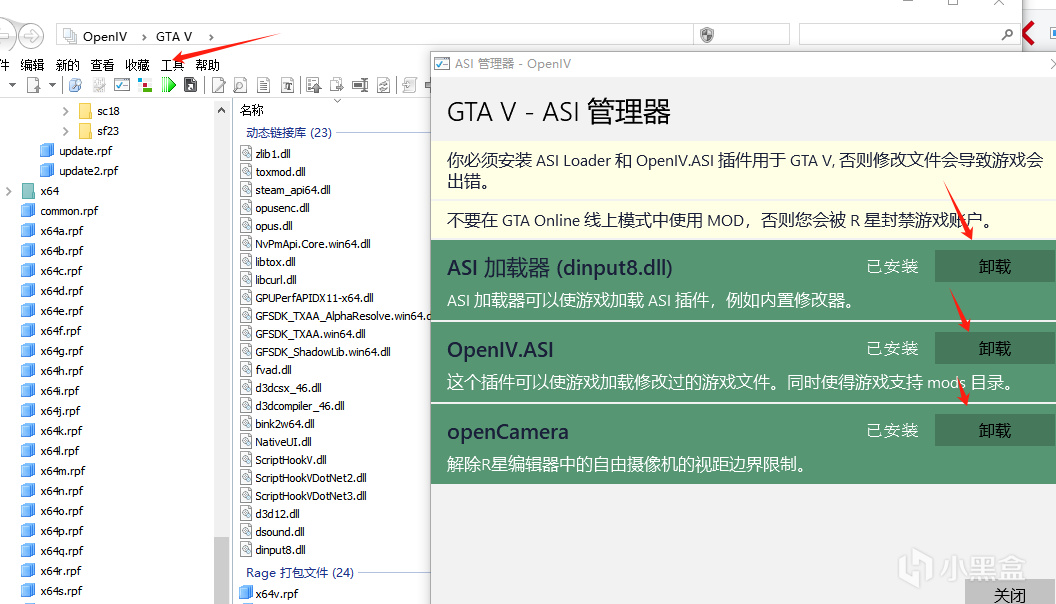Image resolution: width=1056 pixels, height=604 pixels.
Task: Select x64v.rpf in file list
Action: pos(277,594)
